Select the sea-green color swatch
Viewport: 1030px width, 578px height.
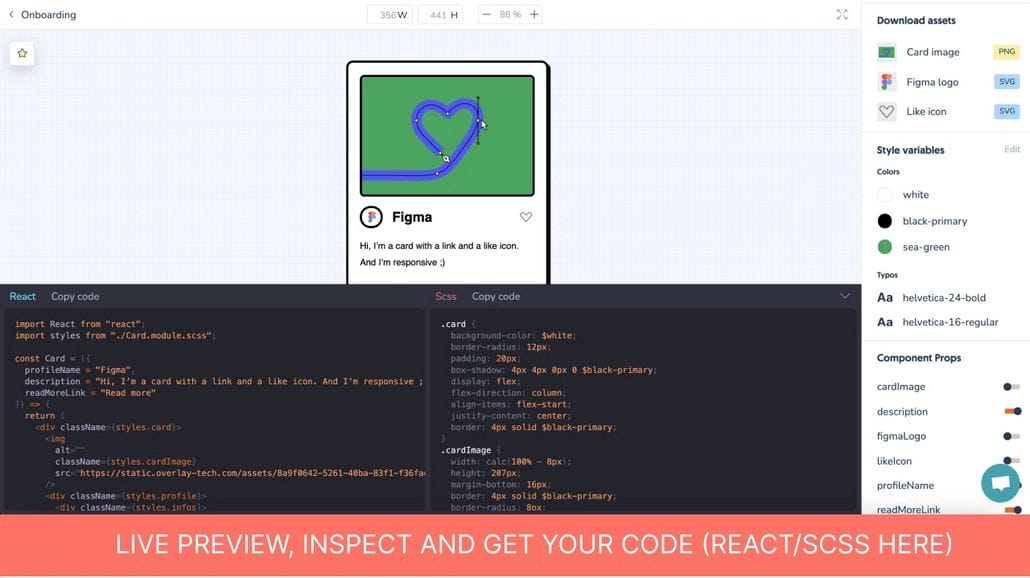point(885,247)
